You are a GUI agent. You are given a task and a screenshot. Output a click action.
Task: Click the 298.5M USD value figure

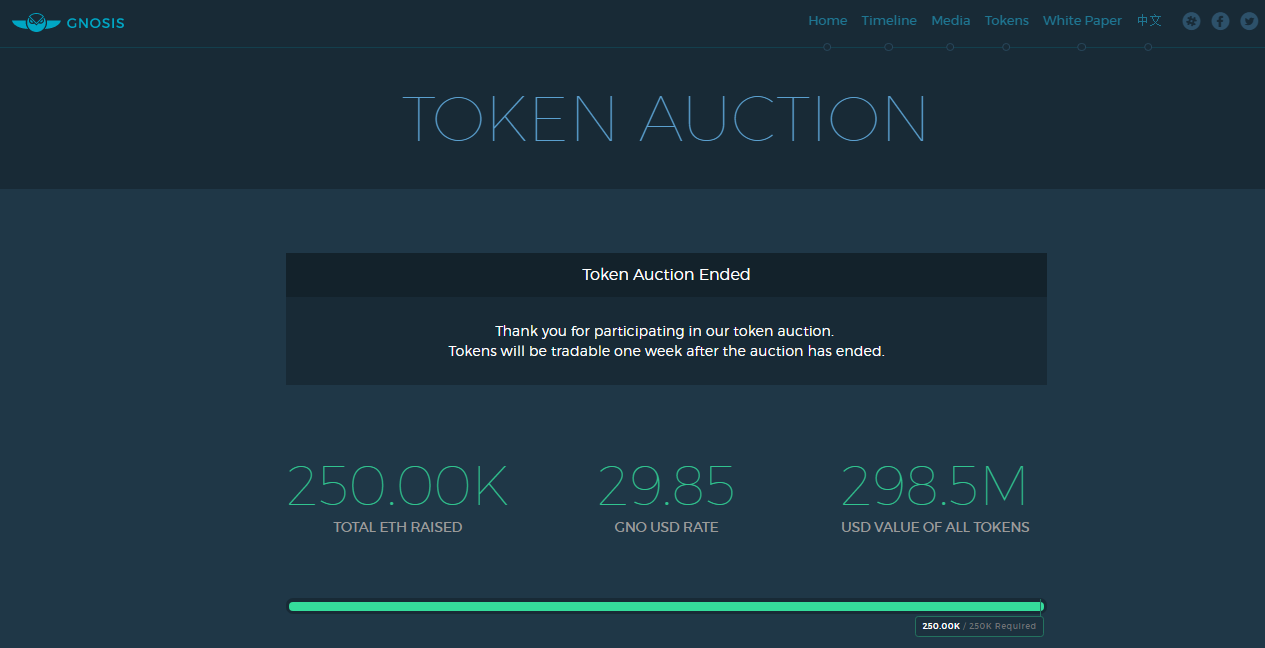pyautogui.click(x=934, y=487)
